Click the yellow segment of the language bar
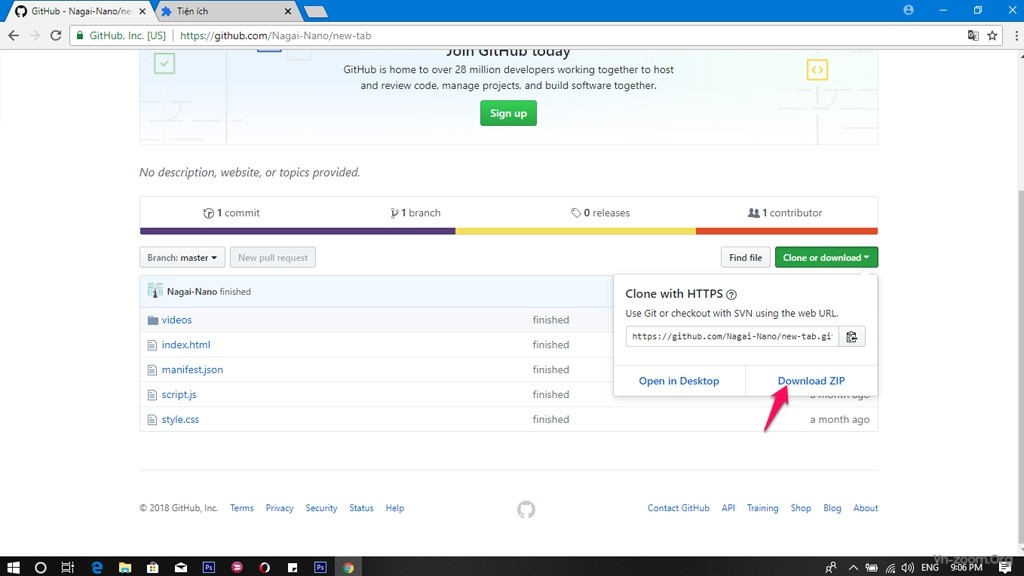This screenshot has height=576, width=1024. 575,231
